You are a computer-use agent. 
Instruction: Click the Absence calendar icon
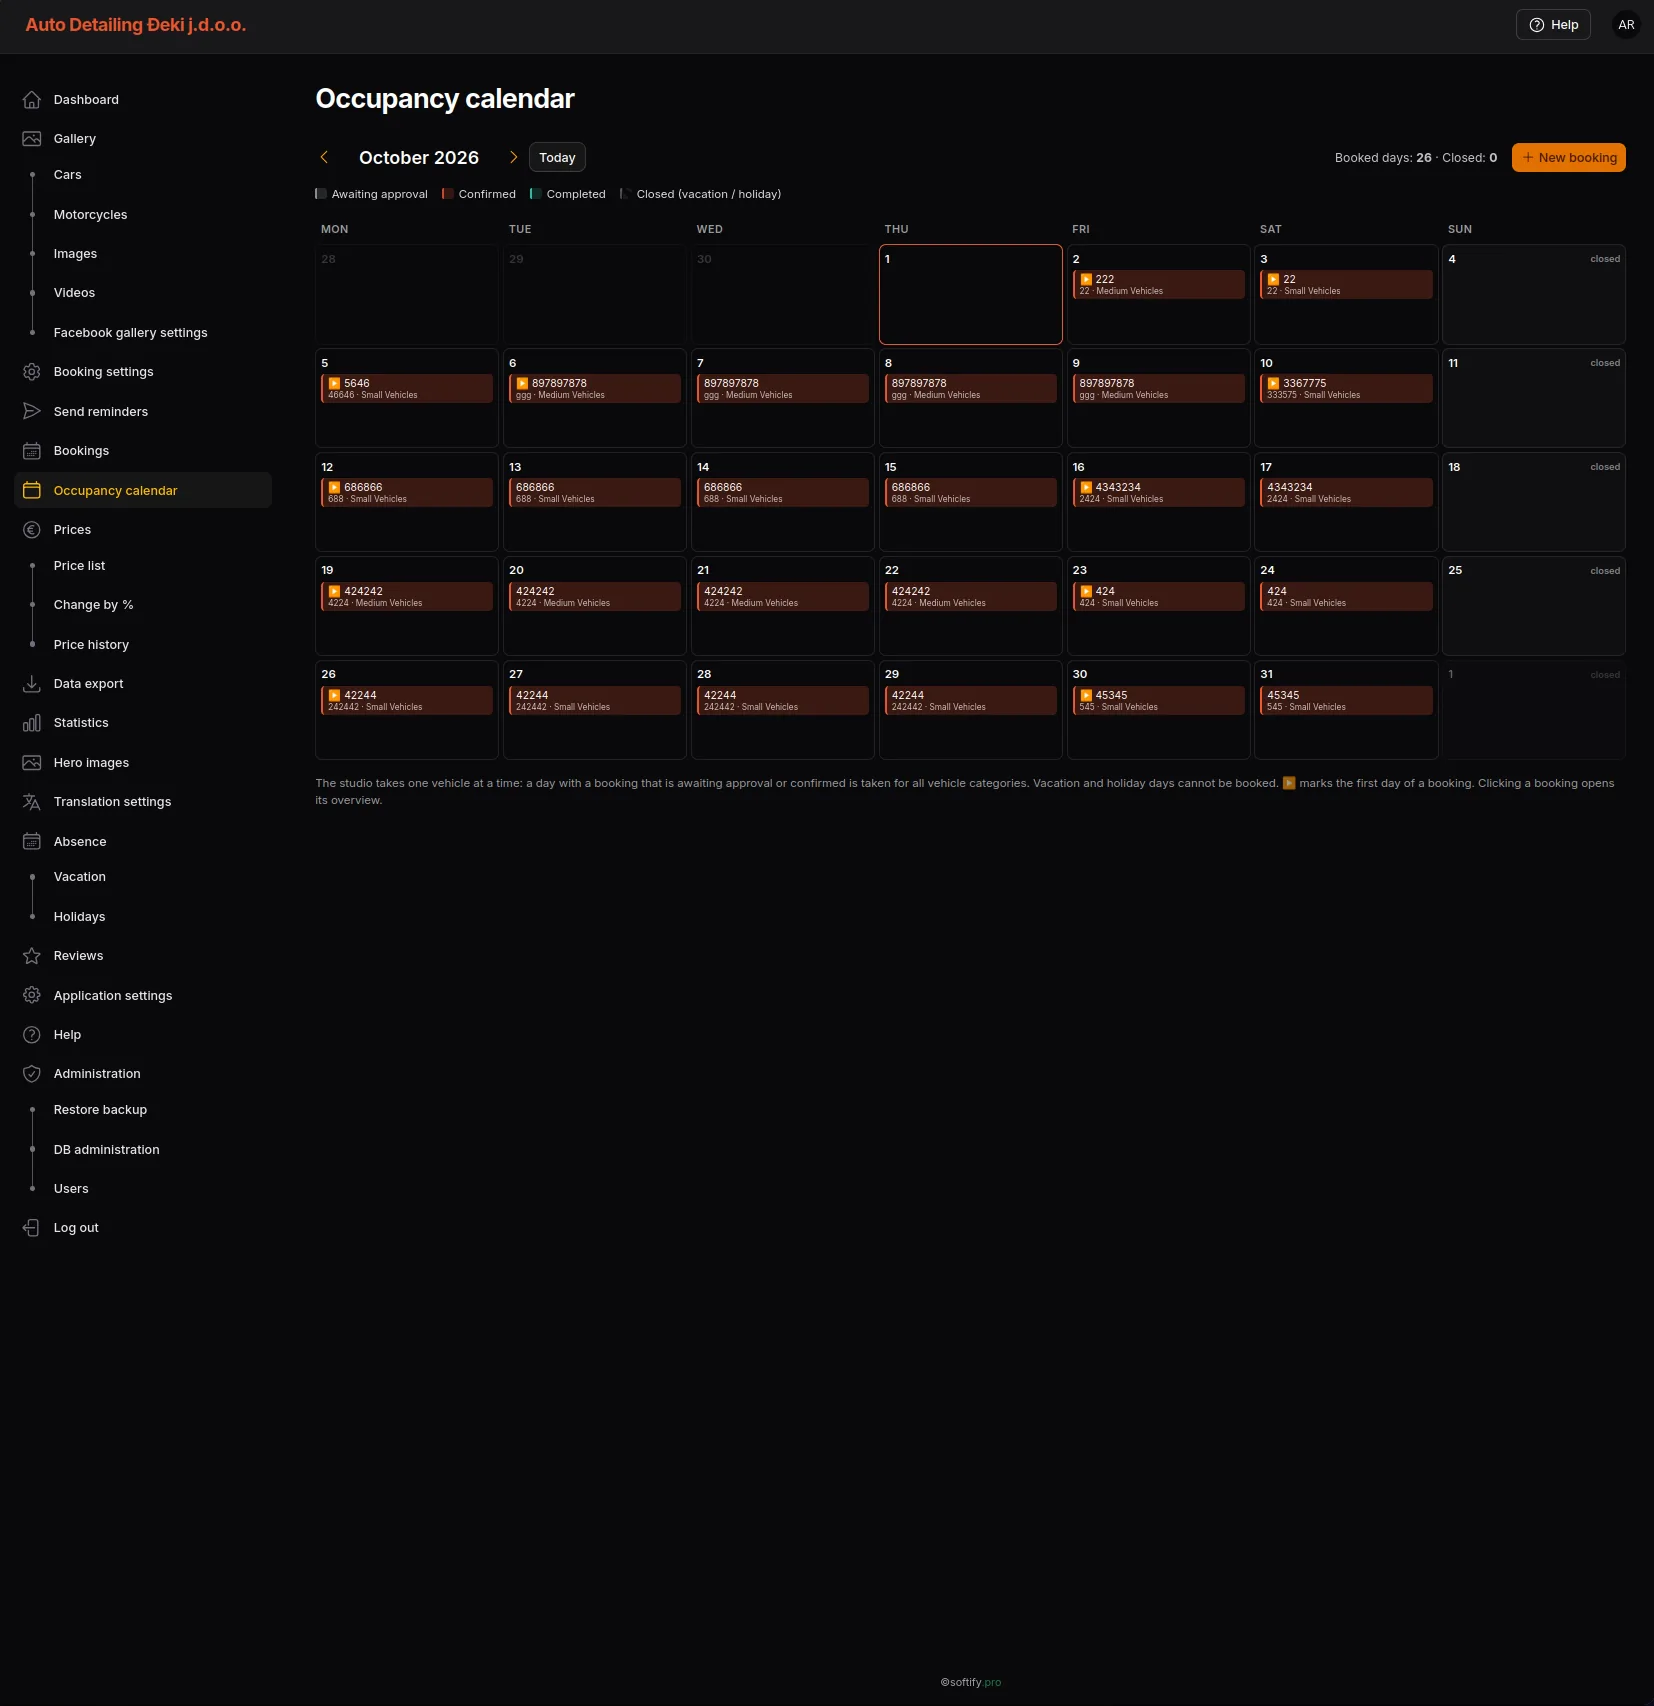(x=32, y=842)
